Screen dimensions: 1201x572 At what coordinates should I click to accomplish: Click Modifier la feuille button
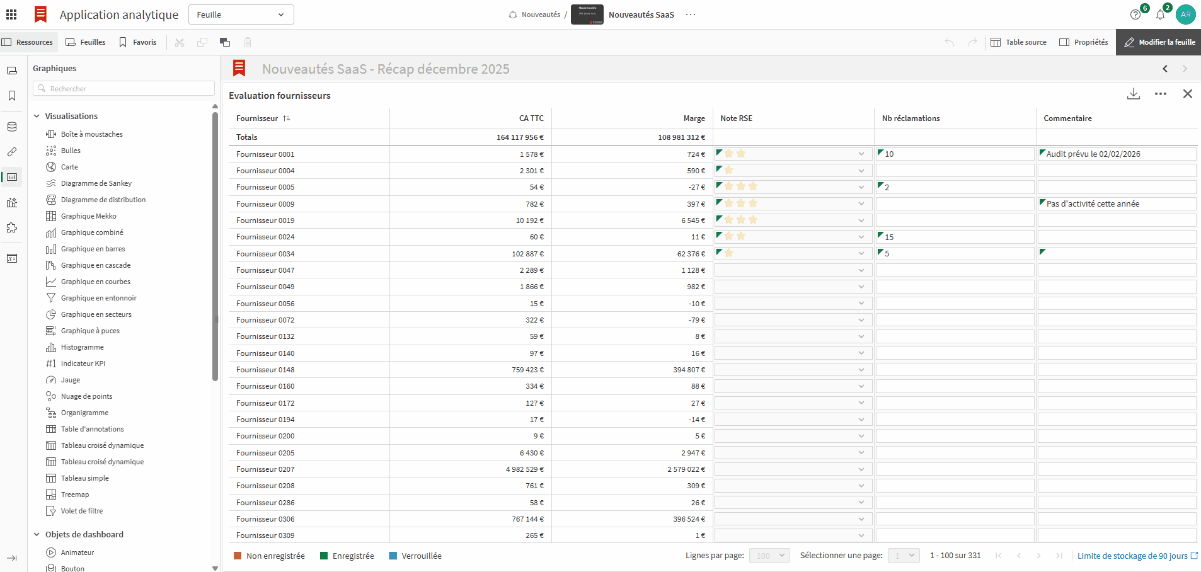pyautogui.click(x=1158, y=43)
